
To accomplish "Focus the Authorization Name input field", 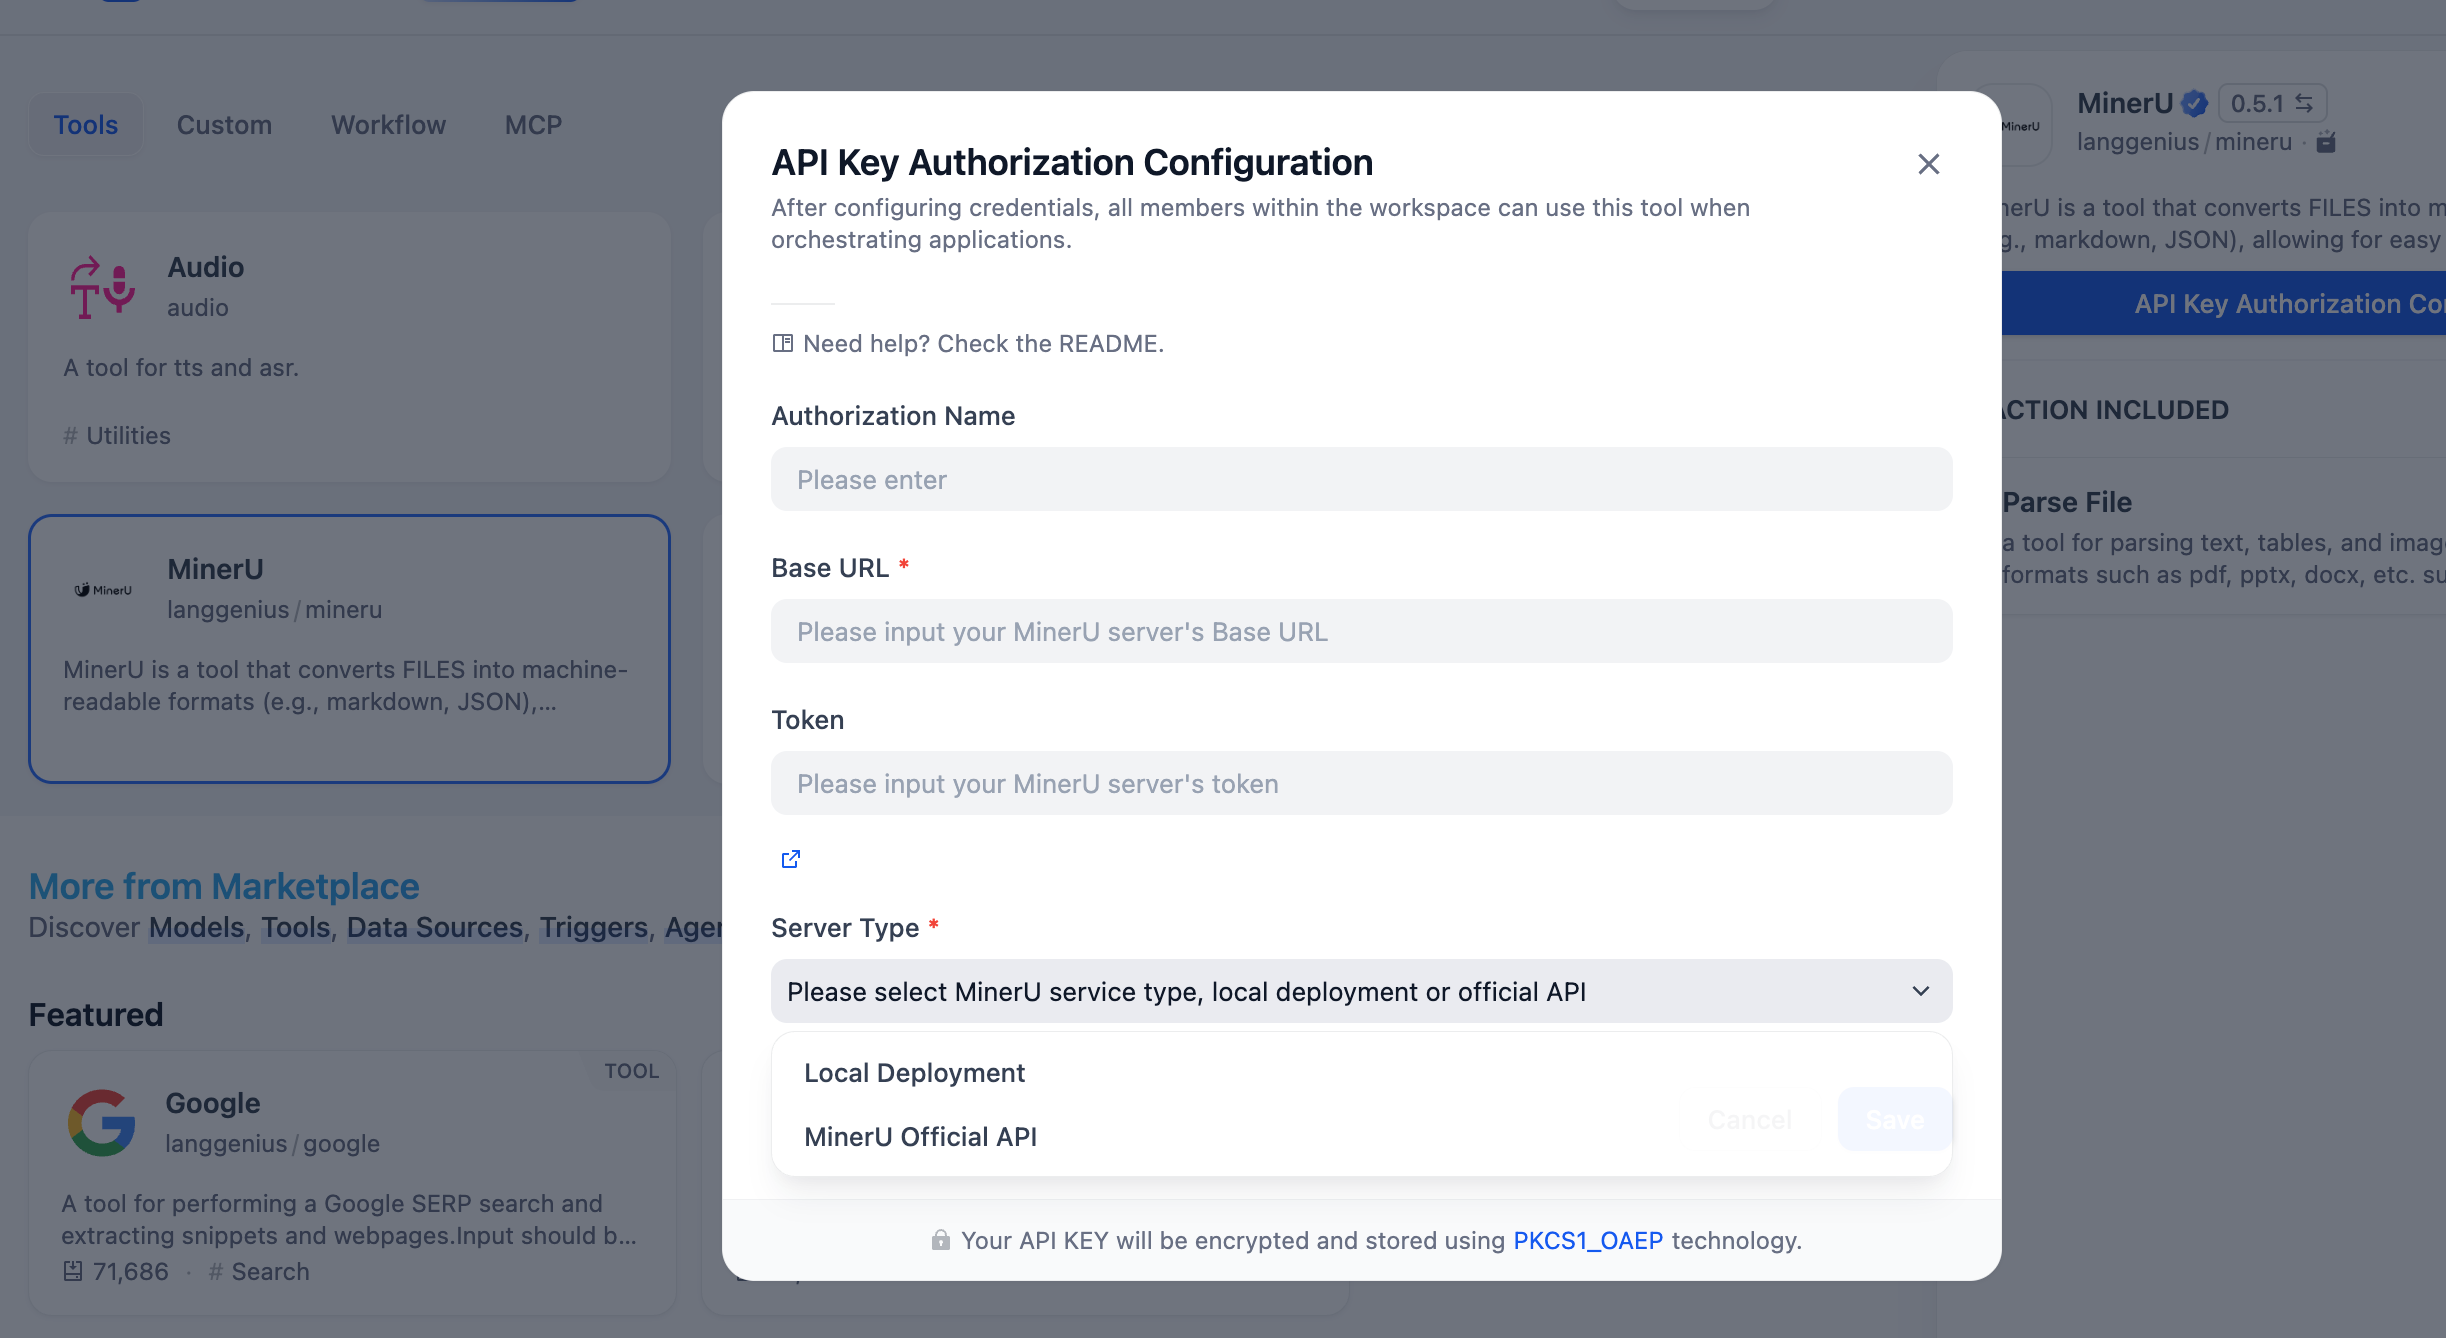I will [1361, 479].
